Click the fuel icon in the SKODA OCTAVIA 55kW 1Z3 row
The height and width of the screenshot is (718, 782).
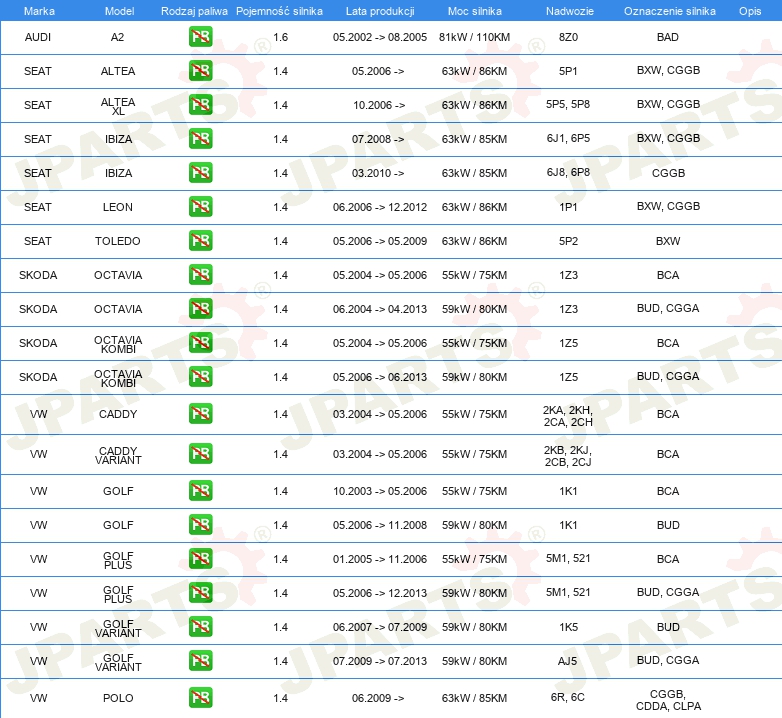(x=200, y=274)
